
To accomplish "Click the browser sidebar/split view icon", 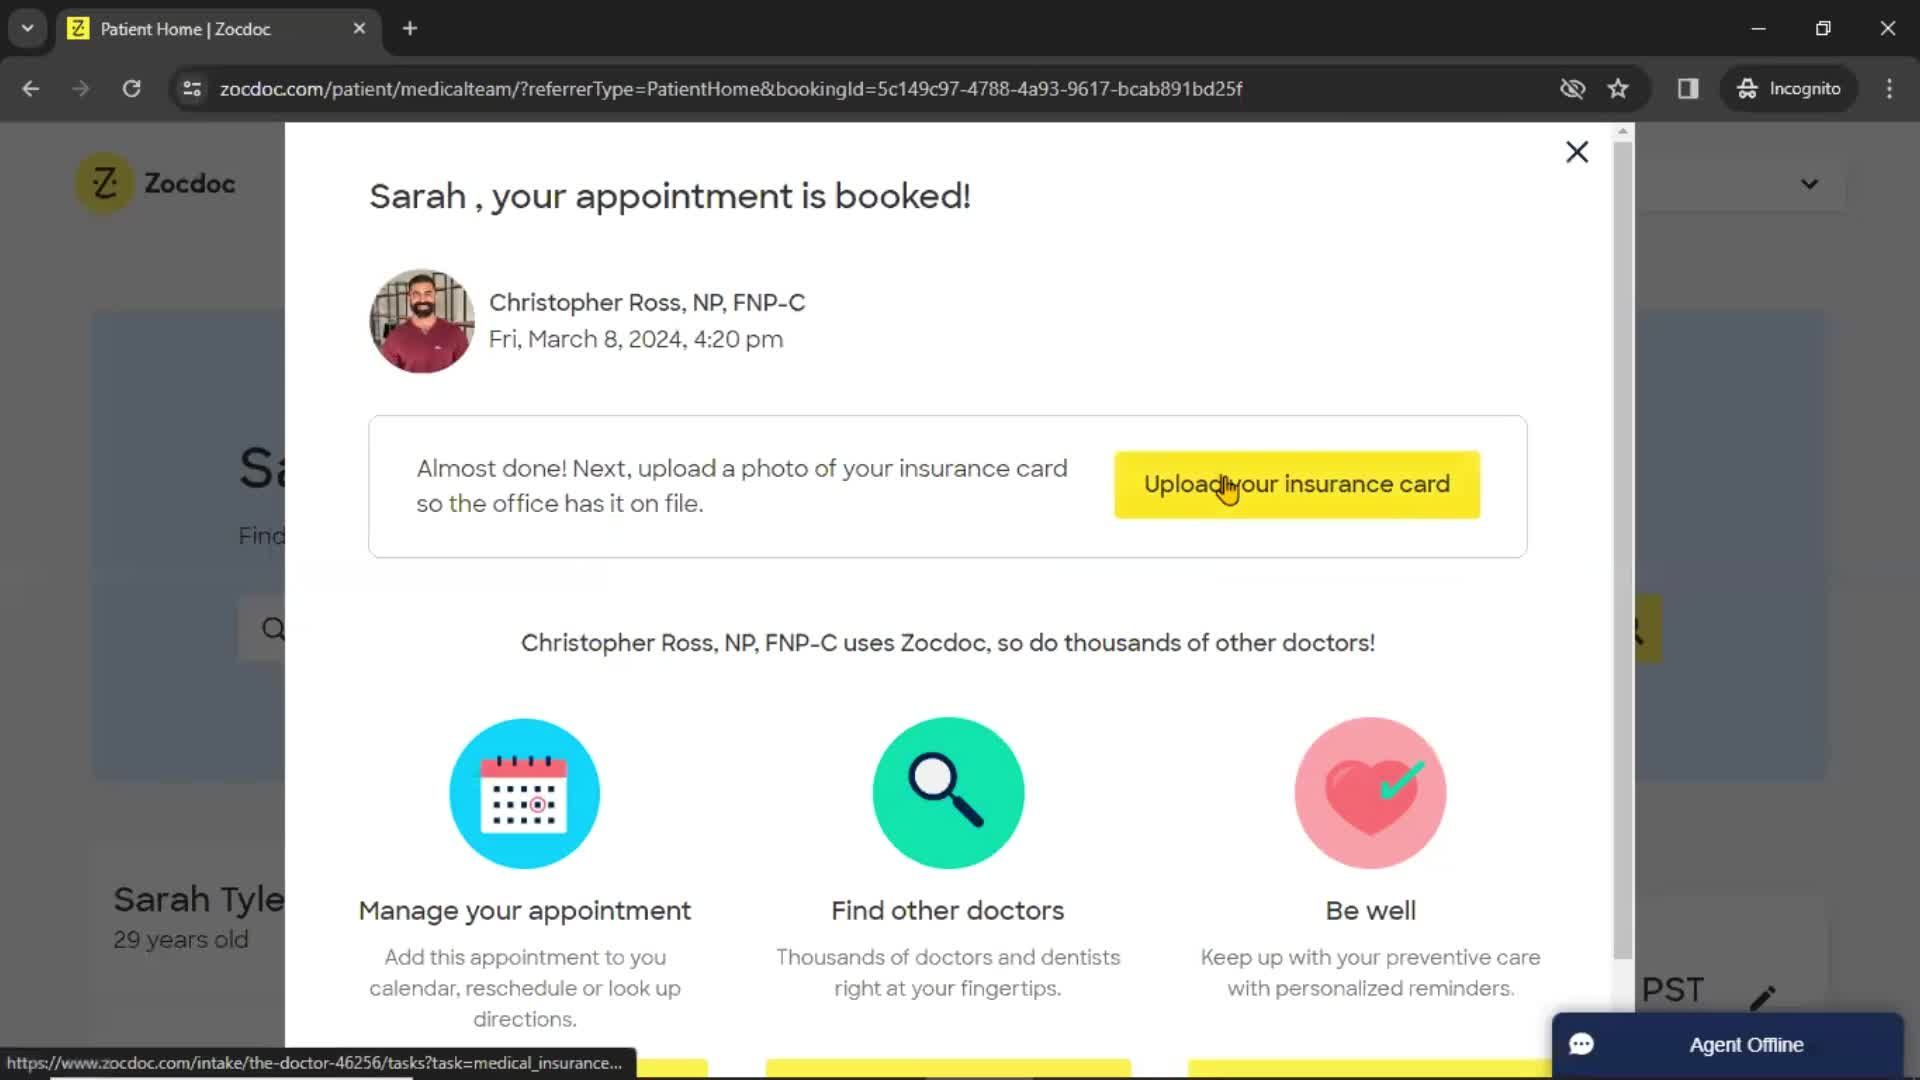I will pyautogui.click(x=1688, y=88).
